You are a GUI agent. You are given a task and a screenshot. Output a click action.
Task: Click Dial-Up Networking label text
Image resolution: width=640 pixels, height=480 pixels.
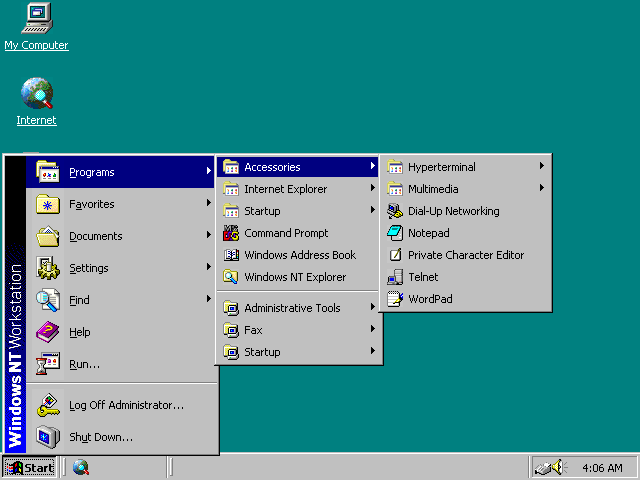click(x=454, y=211)
